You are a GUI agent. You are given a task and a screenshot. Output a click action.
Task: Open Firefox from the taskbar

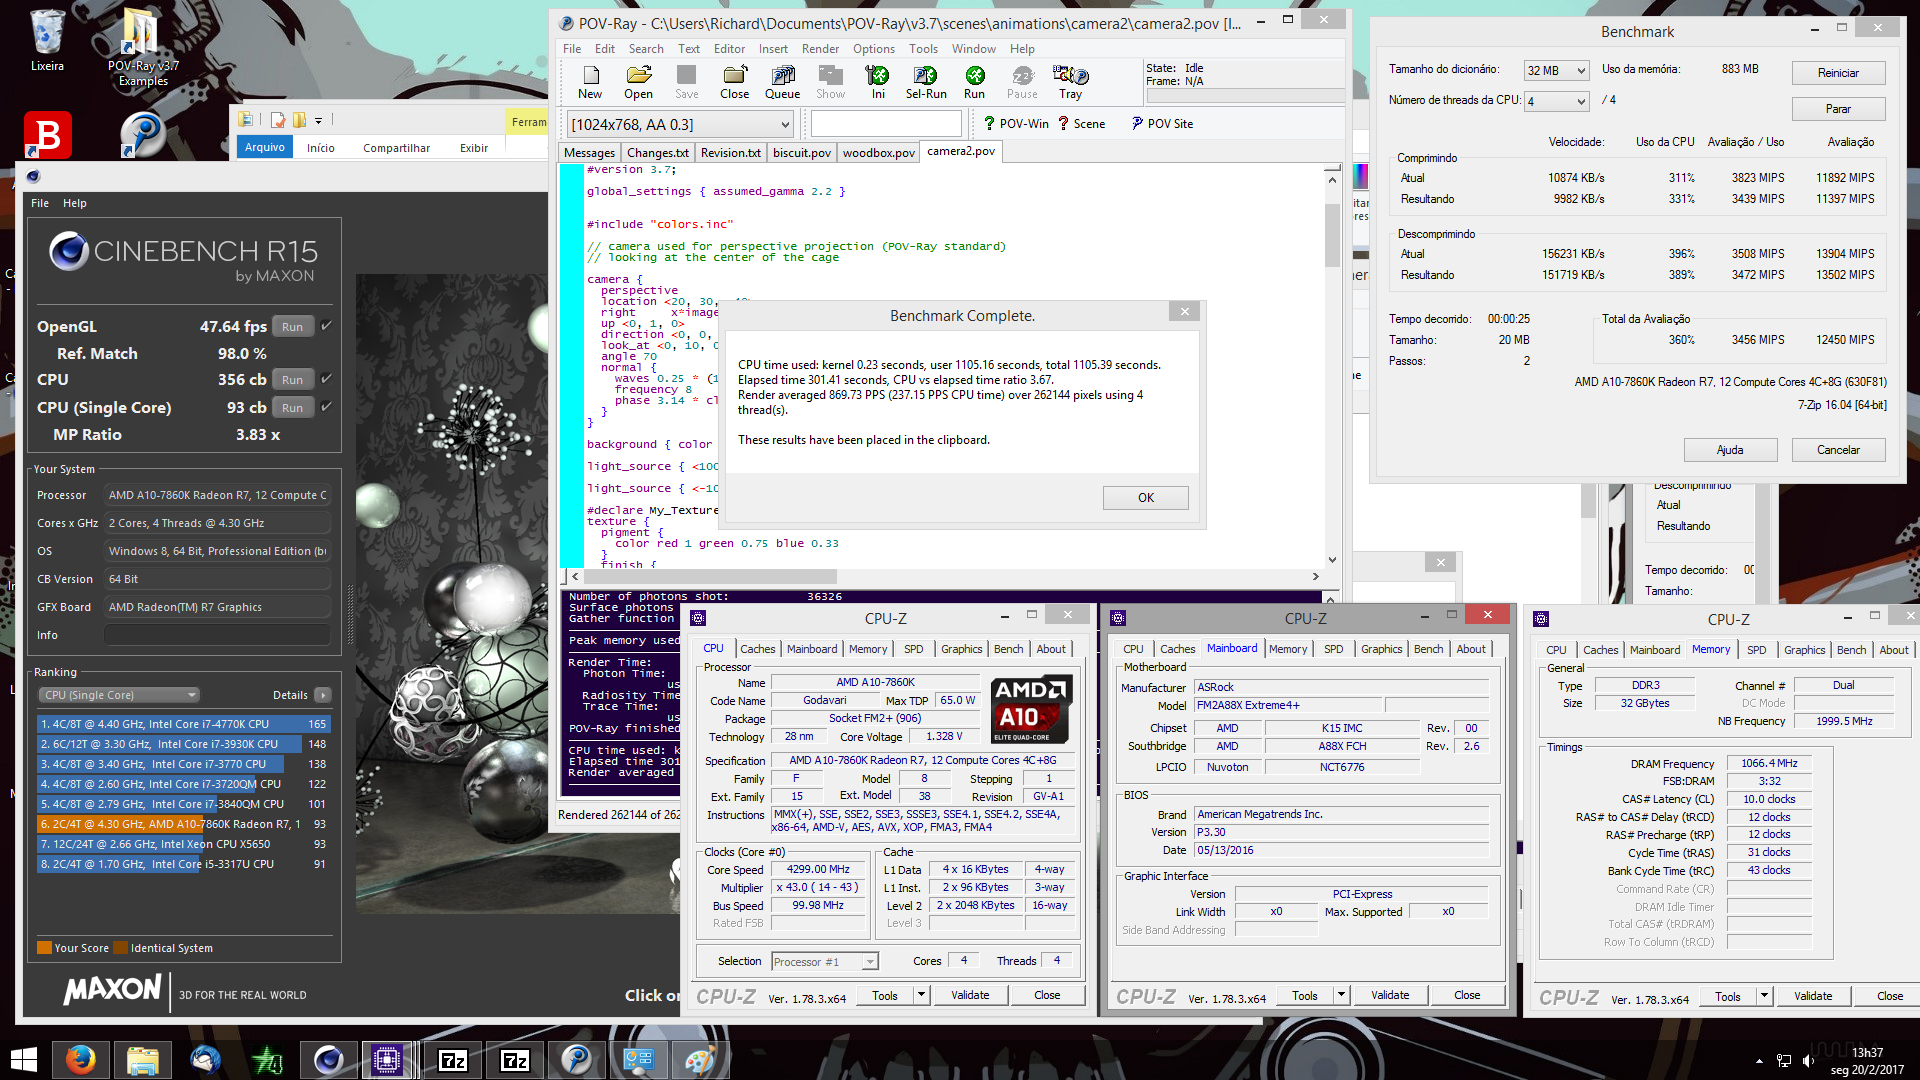coord(80,1059)
